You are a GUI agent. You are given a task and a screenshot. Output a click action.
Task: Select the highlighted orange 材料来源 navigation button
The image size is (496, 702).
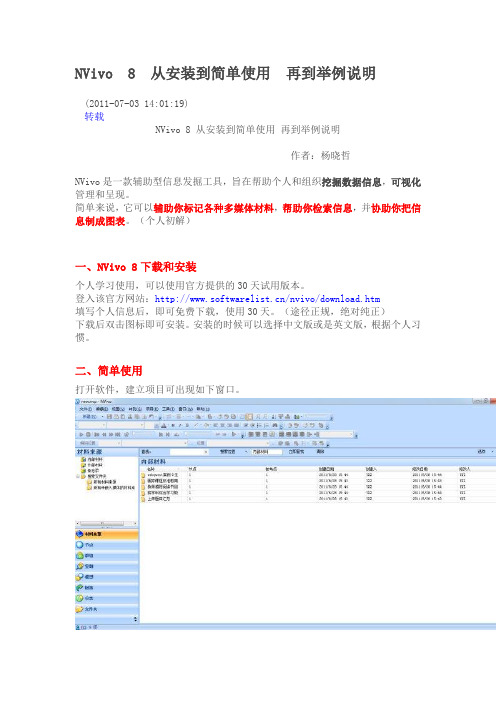pyautogui.click(x=107, y=534)
